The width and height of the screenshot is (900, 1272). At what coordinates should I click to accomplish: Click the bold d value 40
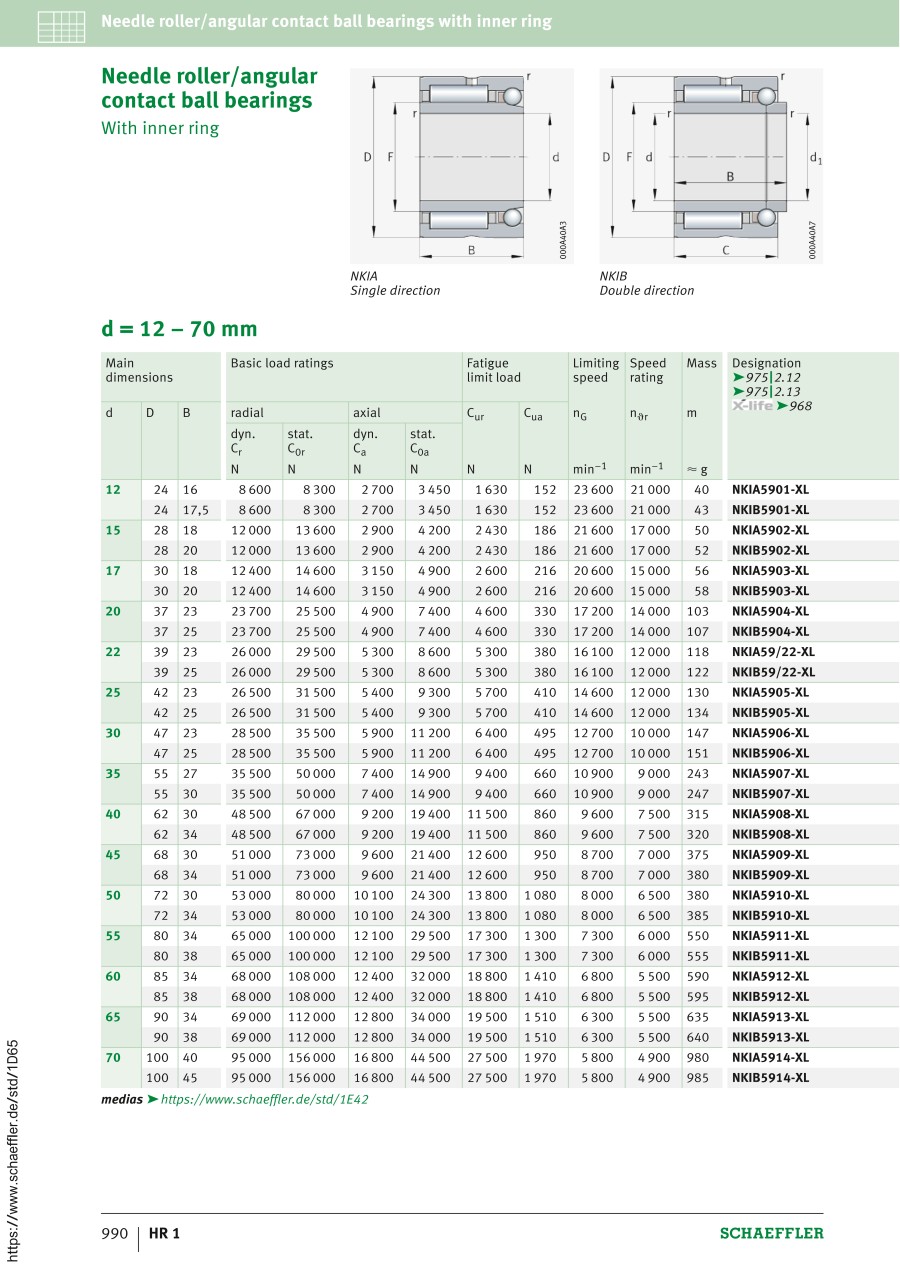pos(113,814)
